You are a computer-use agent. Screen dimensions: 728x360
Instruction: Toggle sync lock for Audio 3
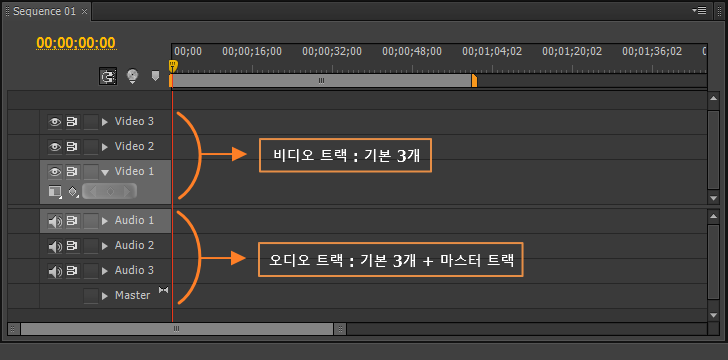[x=72, y=271]
